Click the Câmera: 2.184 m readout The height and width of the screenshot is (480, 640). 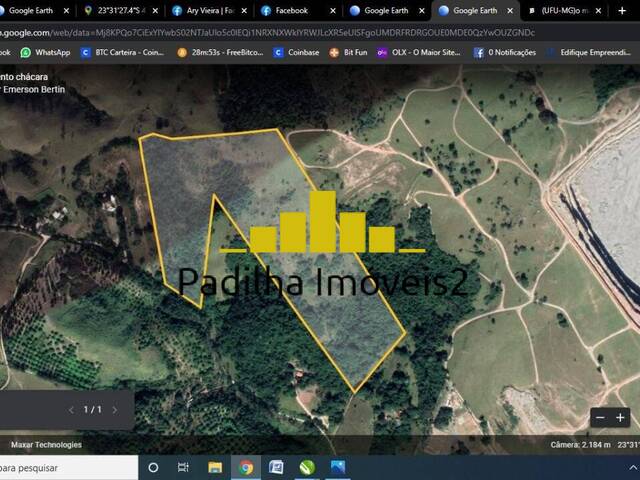click(x=580, y=445)
